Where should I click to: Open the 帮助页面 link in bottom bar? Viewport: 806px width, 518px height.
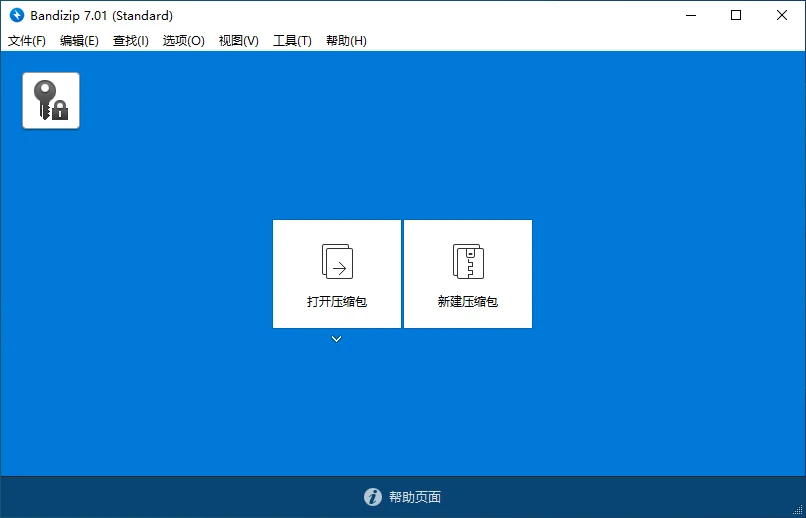tap(415, 497)
